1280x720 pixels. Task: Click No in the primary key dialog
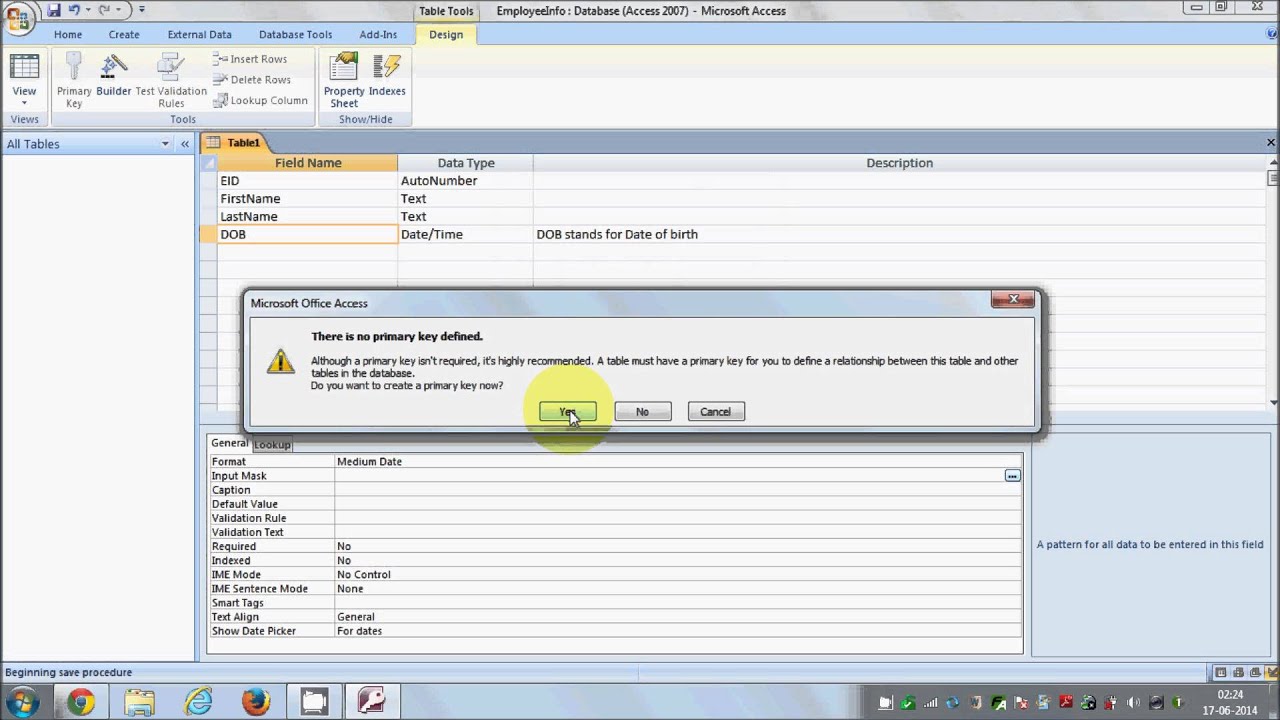642,412
